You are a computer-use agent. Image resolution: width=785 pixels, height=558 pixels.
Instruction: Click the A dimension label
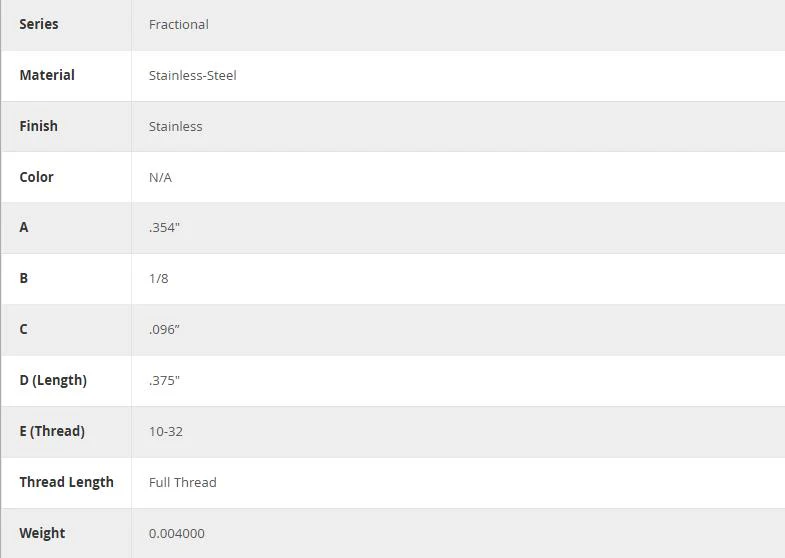pyautogui.click(x=24, y=227)
